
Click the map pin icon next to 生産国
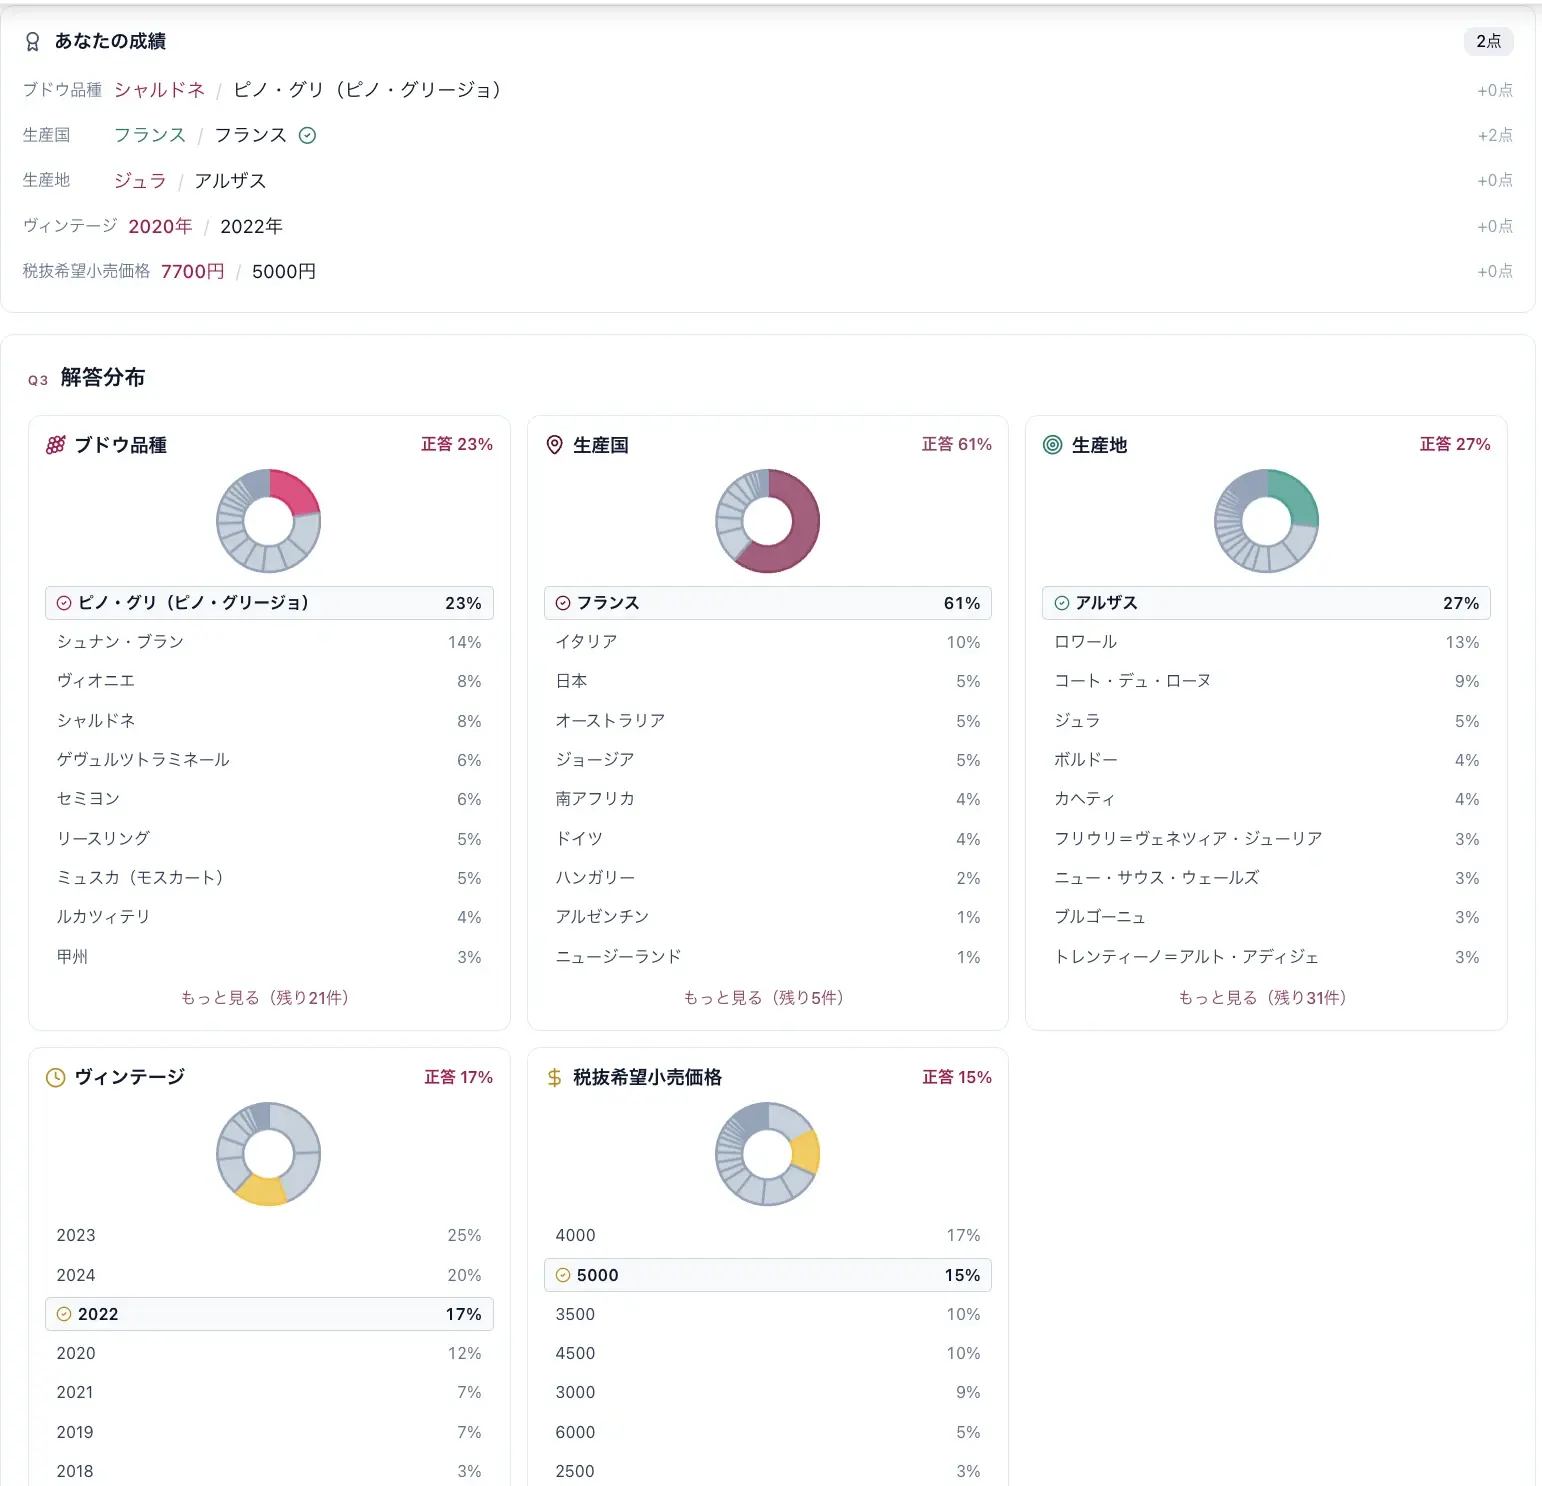(x=555, y=445)
